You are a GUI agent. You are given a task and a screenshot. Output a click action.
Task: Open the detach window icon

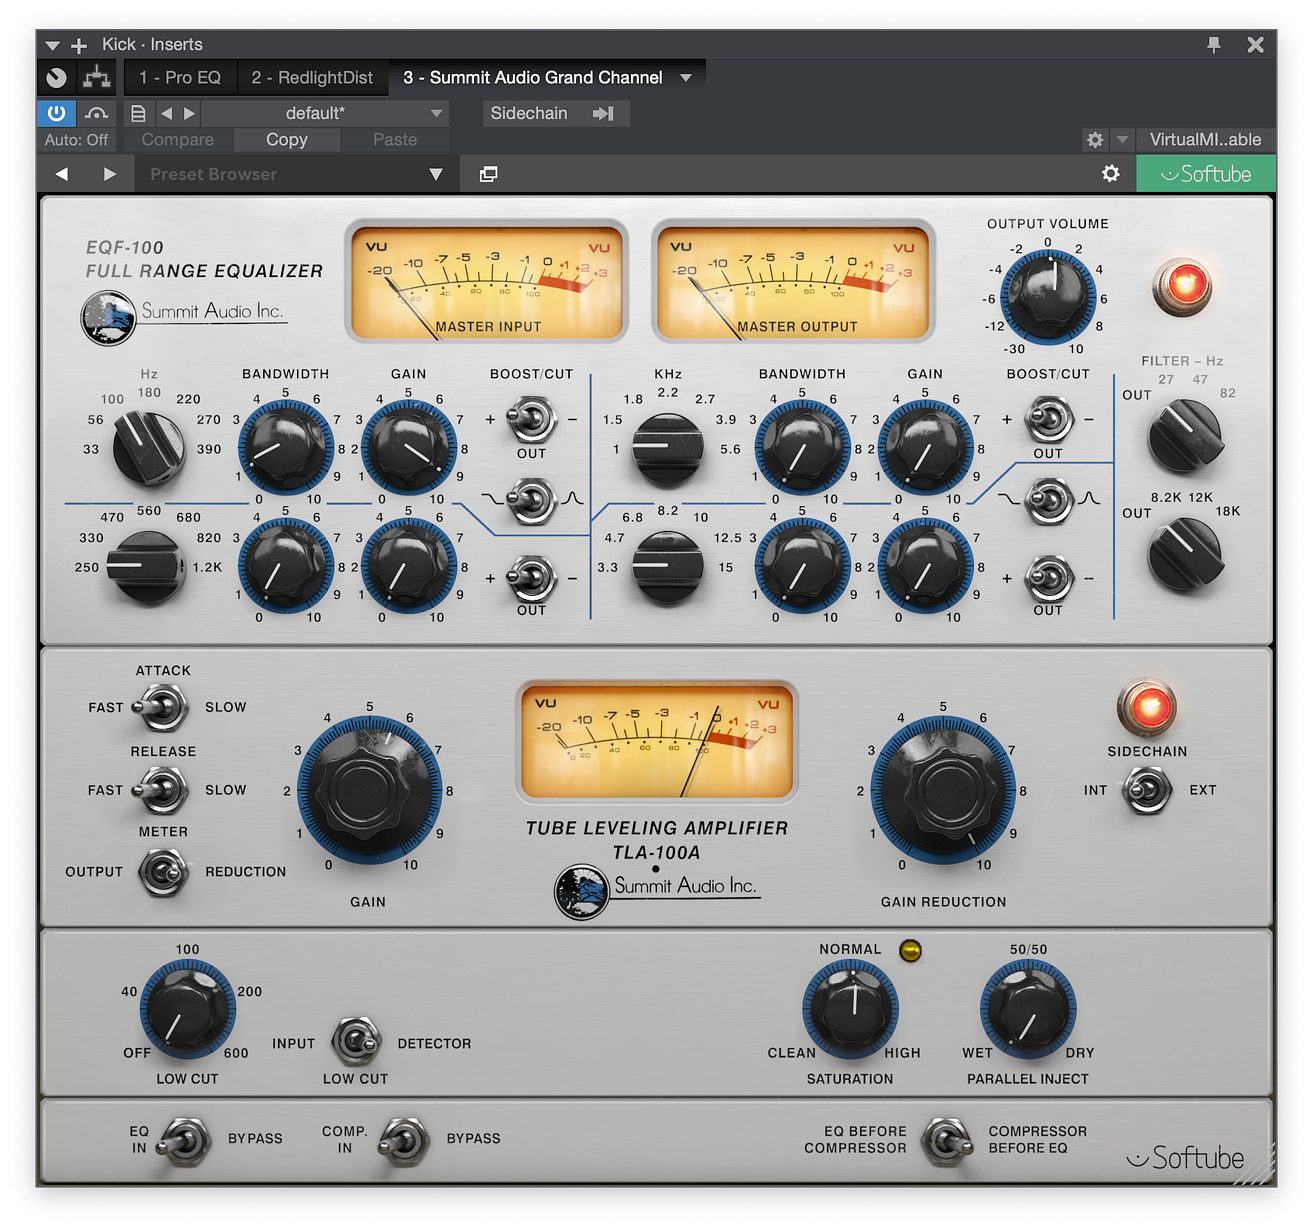488,174
